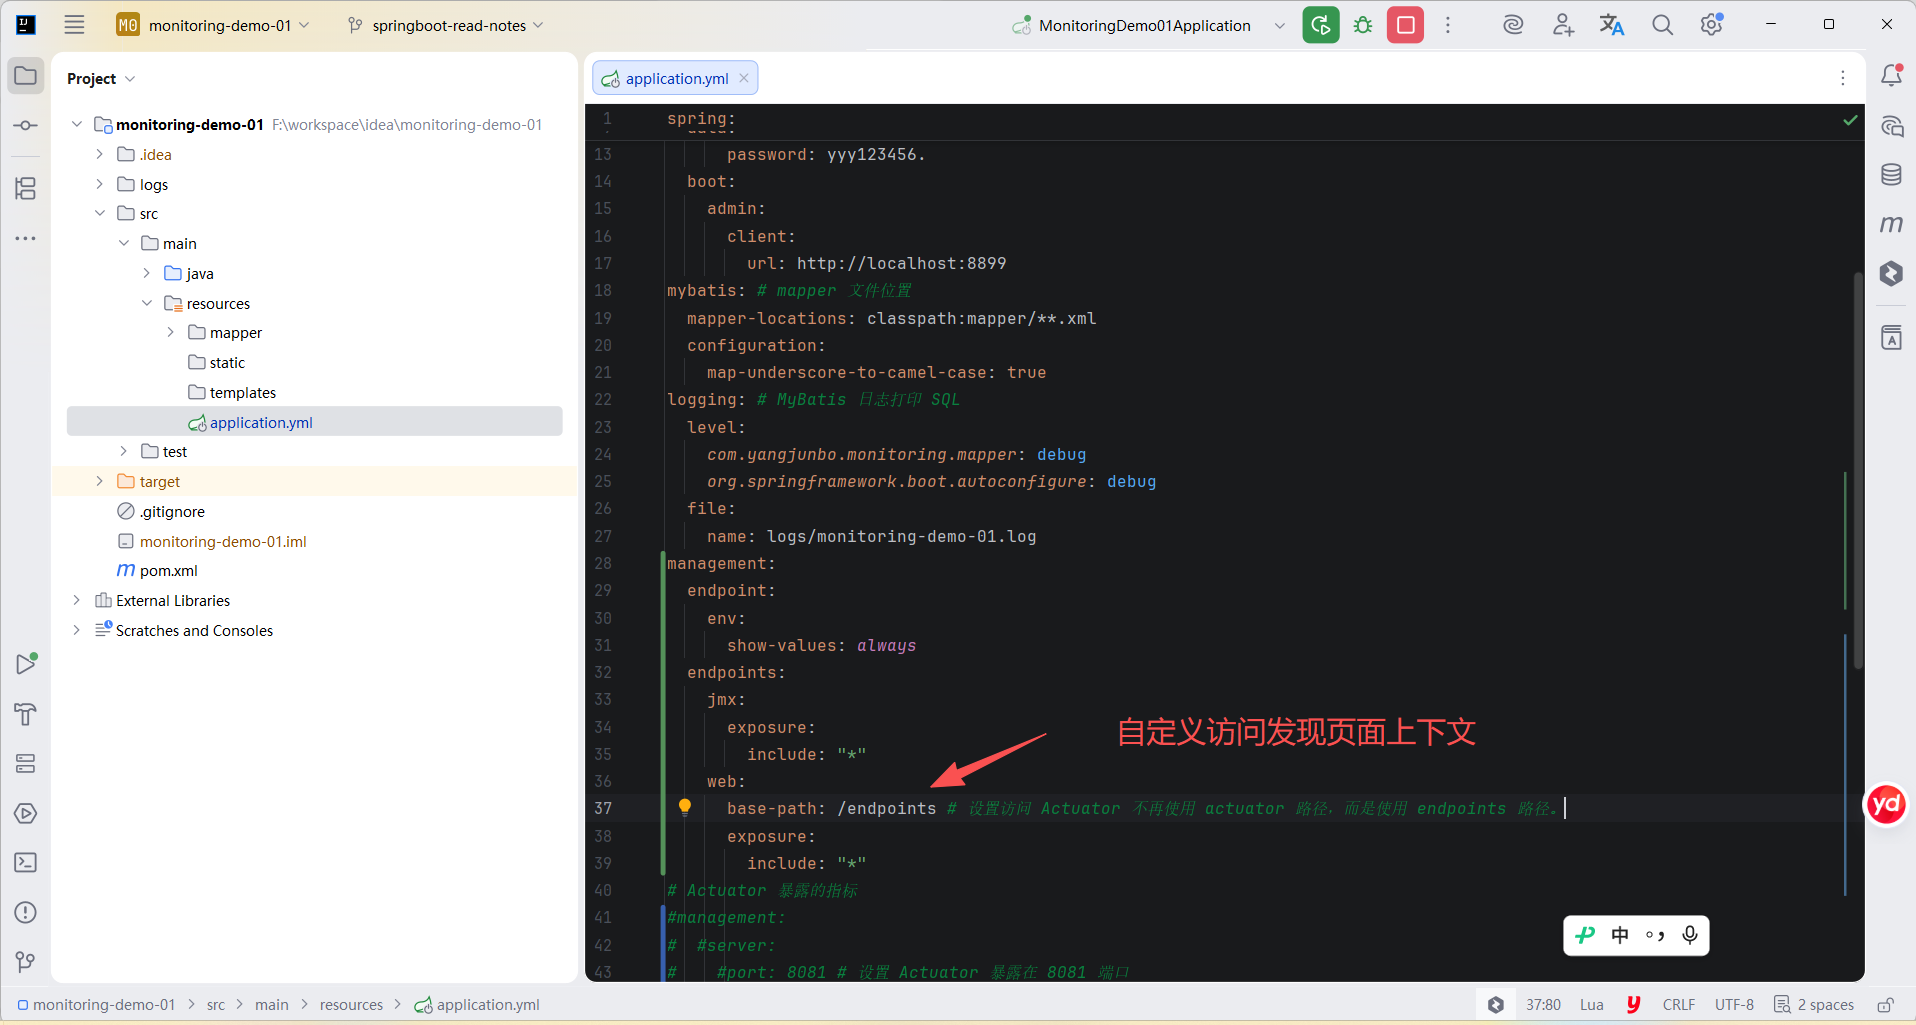Click Lua widget in status bar

coord(1592,1005)
